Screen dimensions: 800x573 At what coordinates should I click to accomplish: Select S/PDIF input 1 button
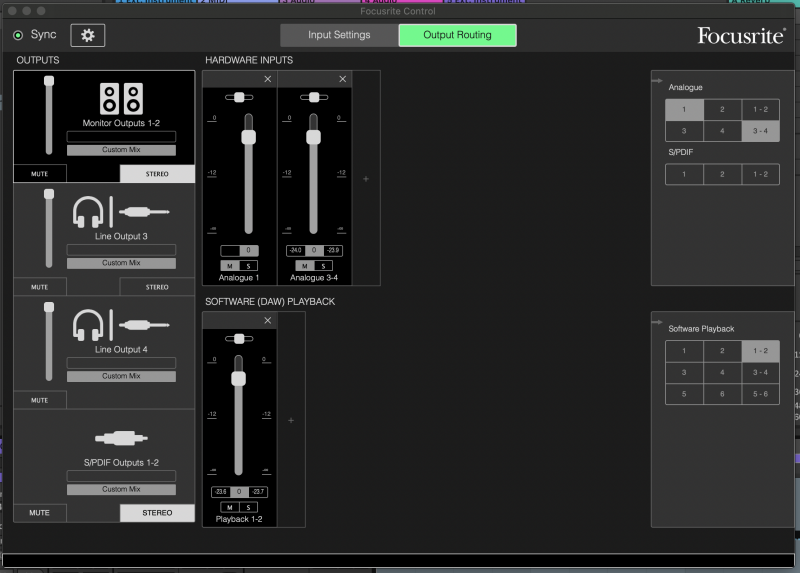click(x=684, y=175)
